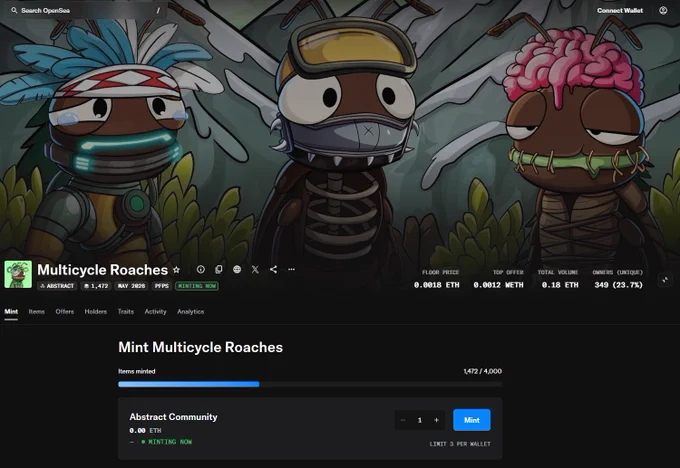
Task: Open the Offers tab
Action: [x=65, y=311]
